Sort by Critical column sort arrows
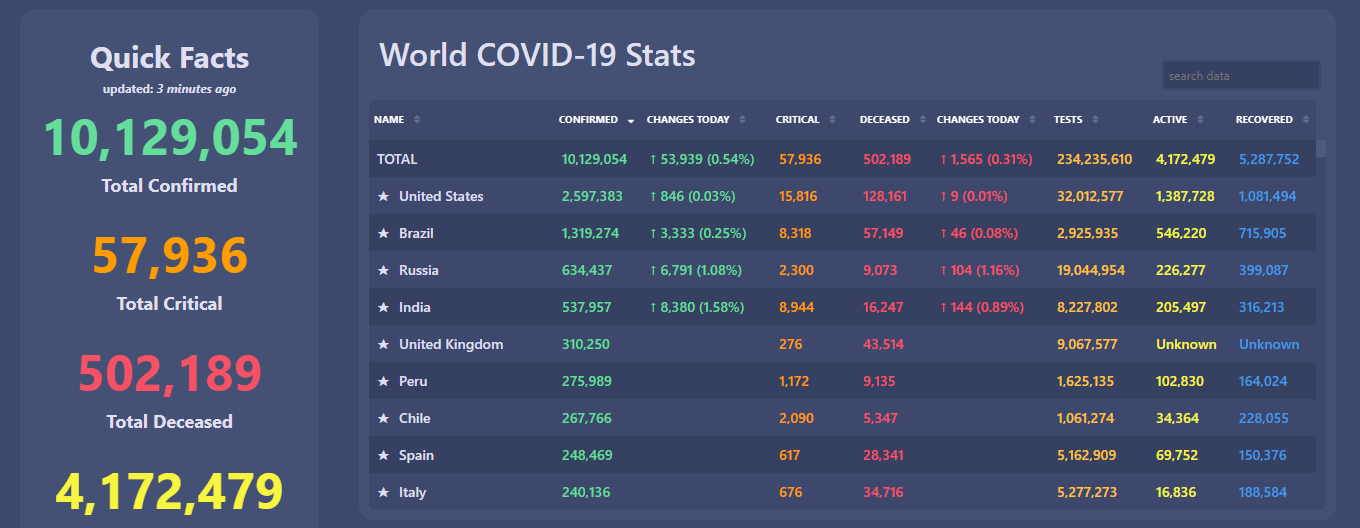The height and width of the screenshot is (528, 1360). (x=832, y=120)
